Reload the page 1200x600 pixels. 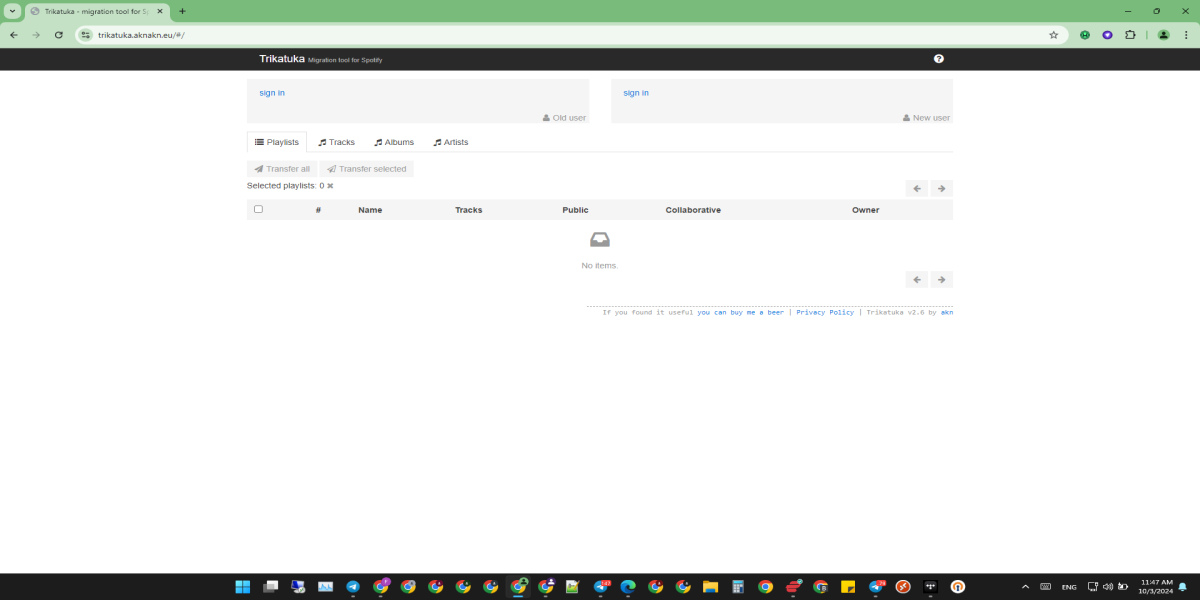[59, 35]
